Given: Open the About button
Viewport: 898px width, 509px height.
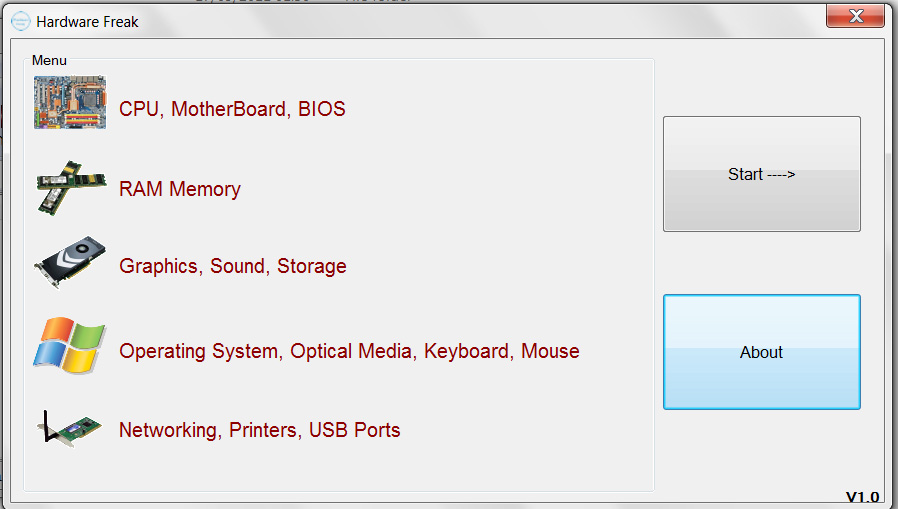Looking at the screenshot, I should point(762,352).
